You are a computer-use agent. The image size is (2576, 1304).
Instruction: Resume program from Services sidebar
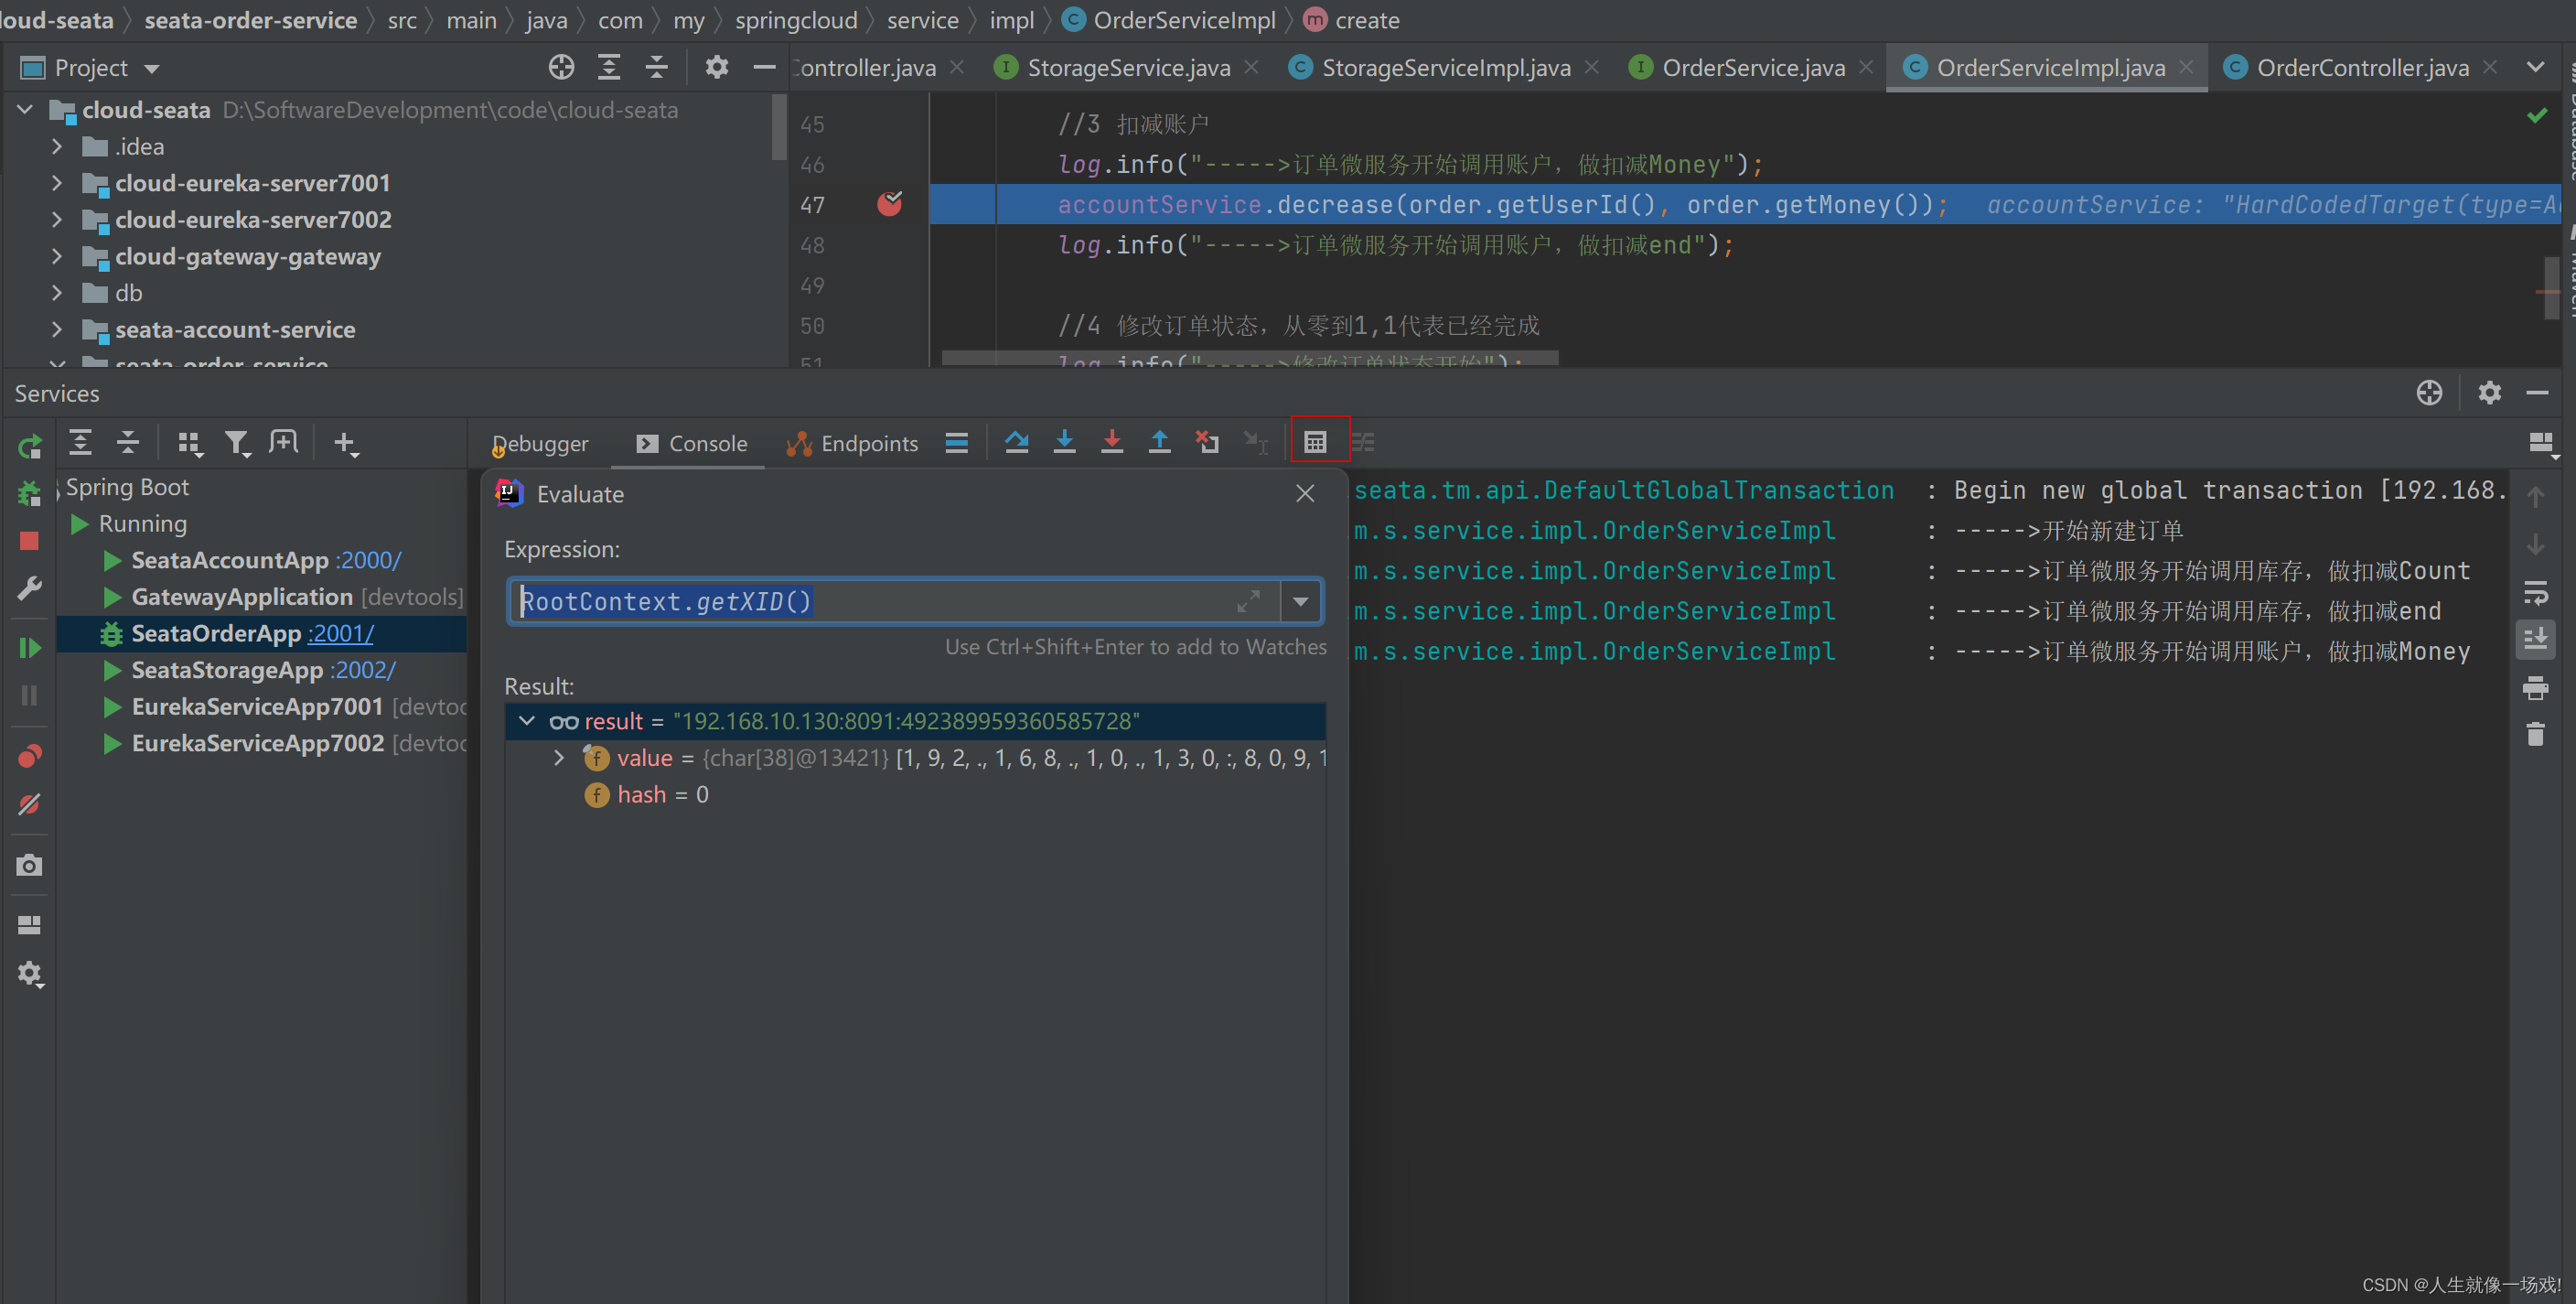[29, 648]
